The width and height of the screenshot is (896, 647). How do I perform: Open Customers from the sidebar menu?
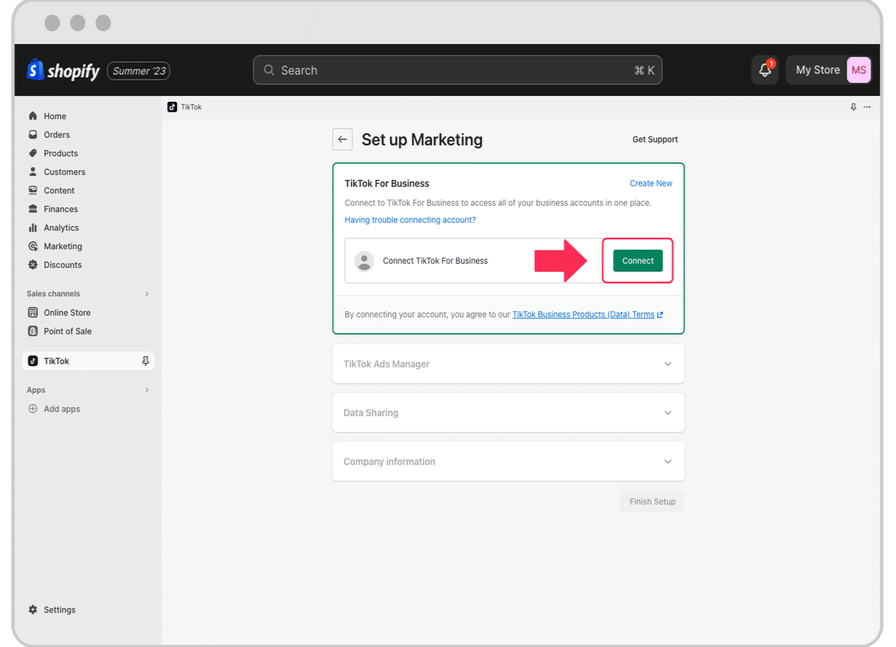coord(34,171)
